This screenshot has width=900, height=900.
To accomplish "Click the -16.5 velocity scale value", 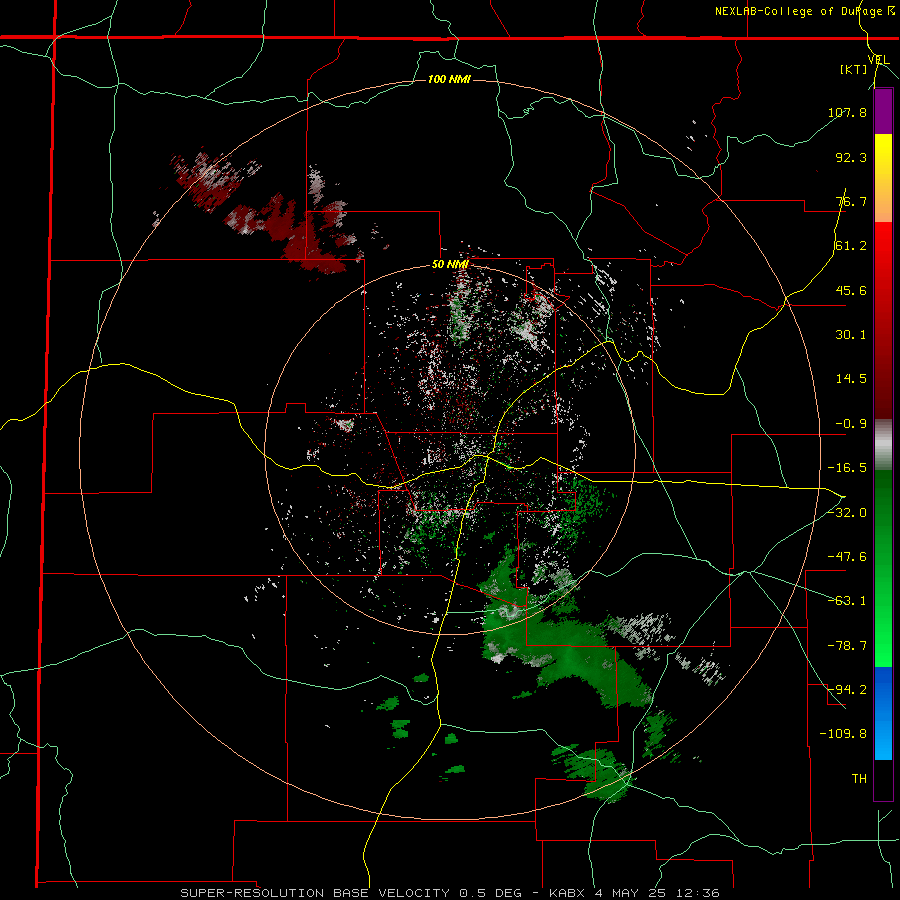I will [x=847, y=468].
